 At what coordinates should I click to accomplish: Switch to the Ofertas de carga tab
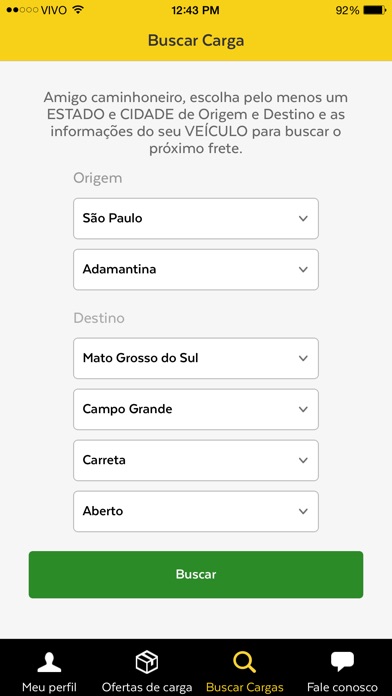[147, 668]
